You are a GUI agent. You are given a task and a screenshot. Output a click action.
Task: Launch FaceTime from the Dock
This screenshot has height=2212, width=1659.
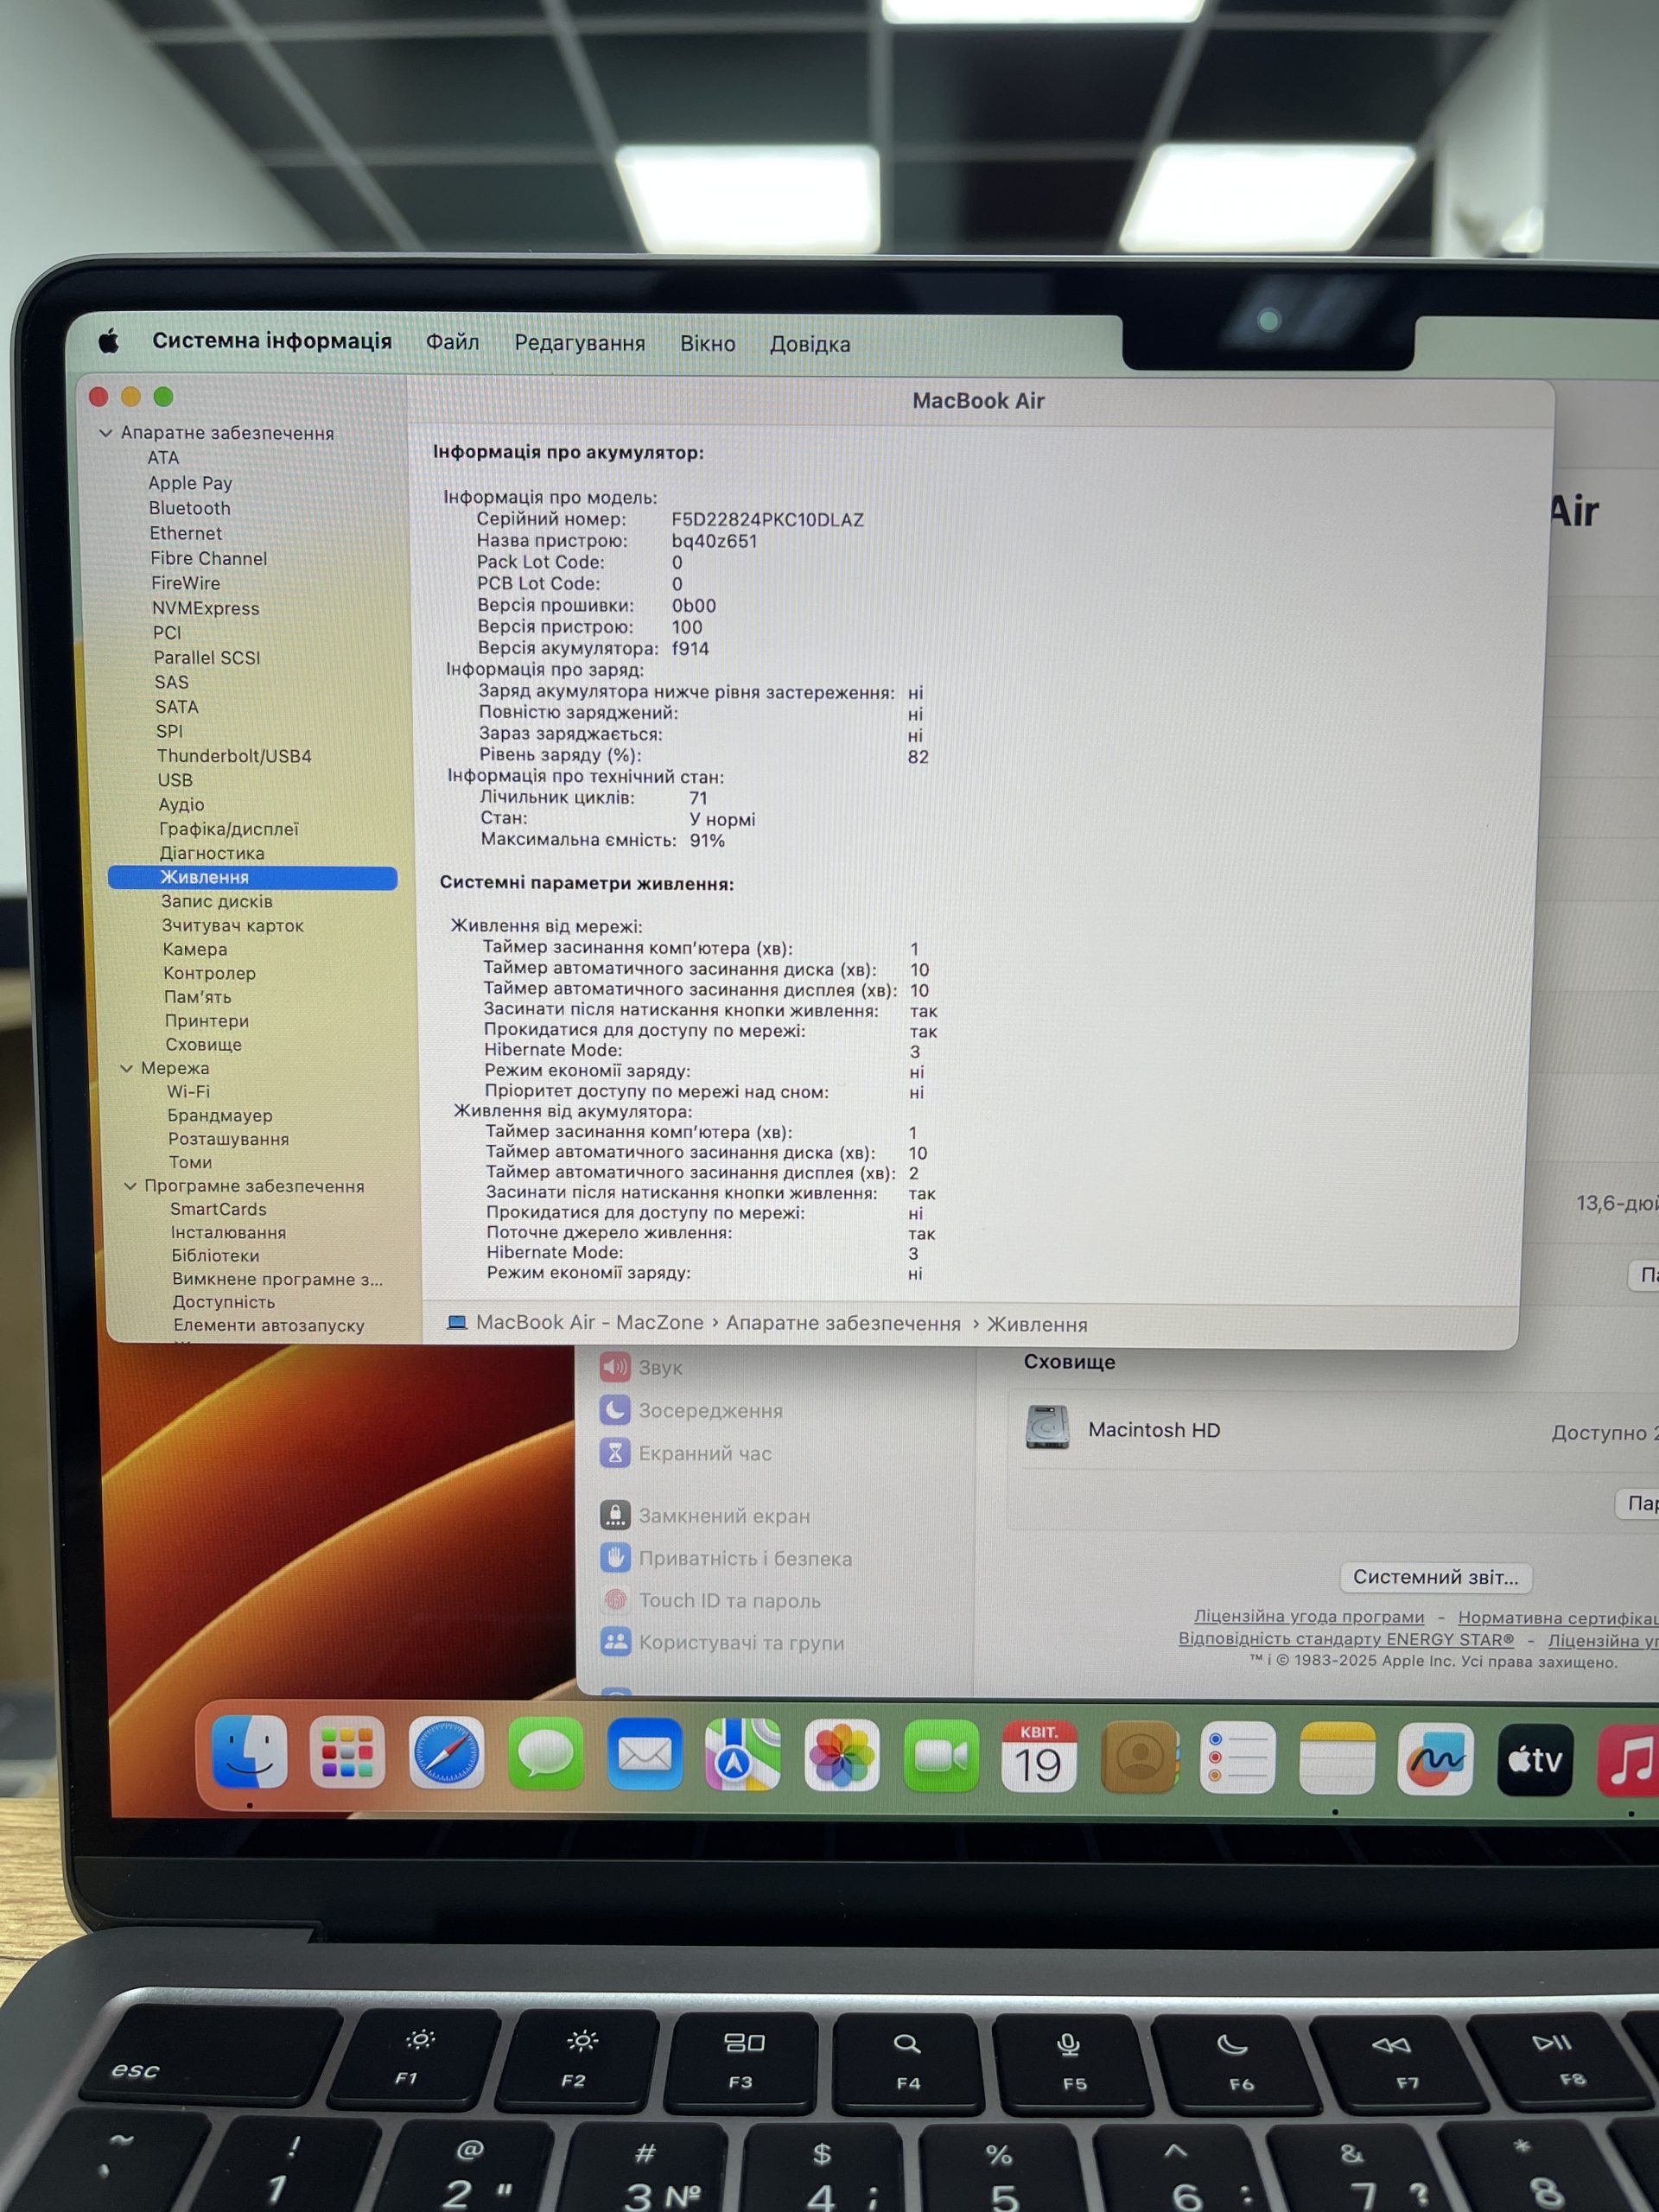coord(941,1758)
